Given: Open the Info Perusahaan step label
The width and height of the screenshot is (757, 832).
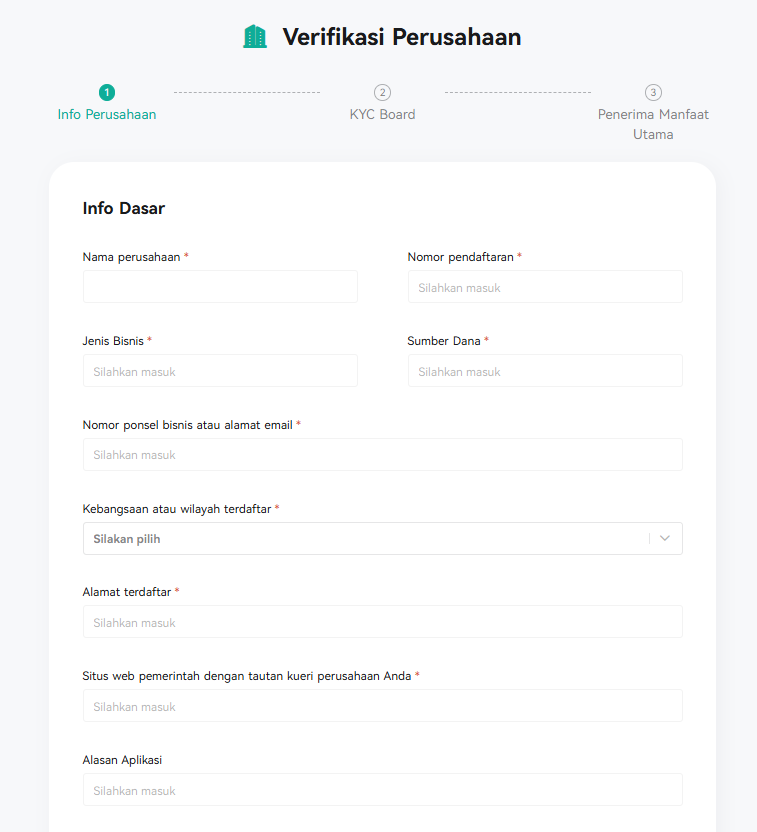Looking at the screenshot, I should [x=107, y=115].
